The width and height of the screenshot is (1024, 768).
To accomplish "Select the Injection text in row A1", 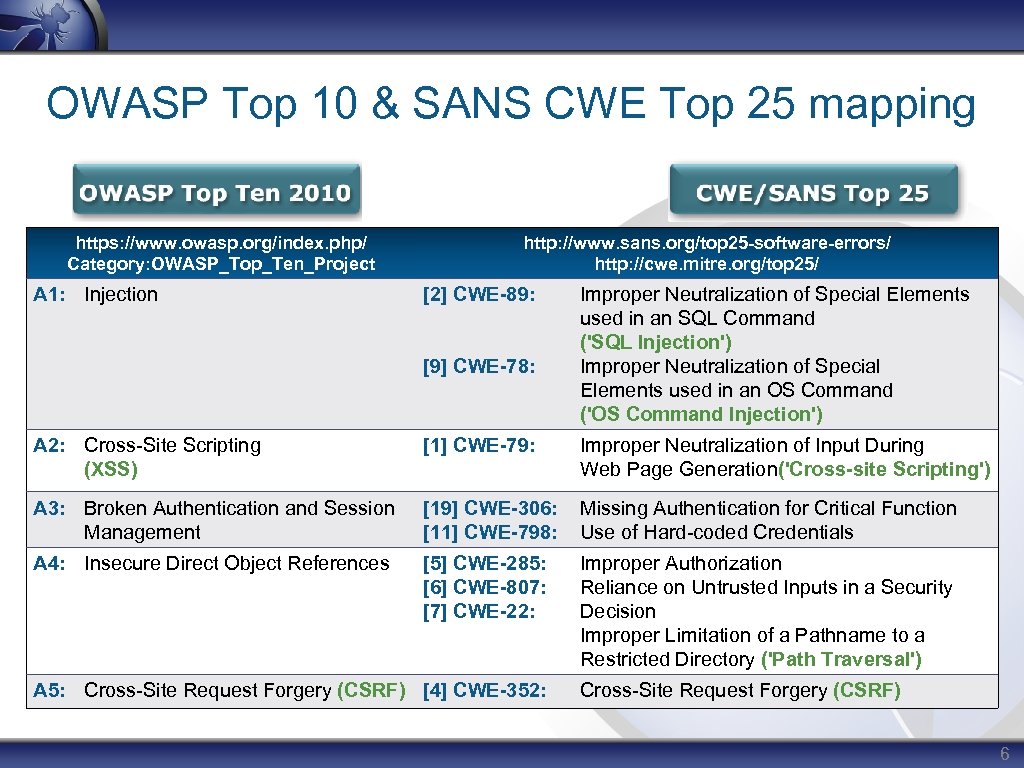I will point(121,295).
